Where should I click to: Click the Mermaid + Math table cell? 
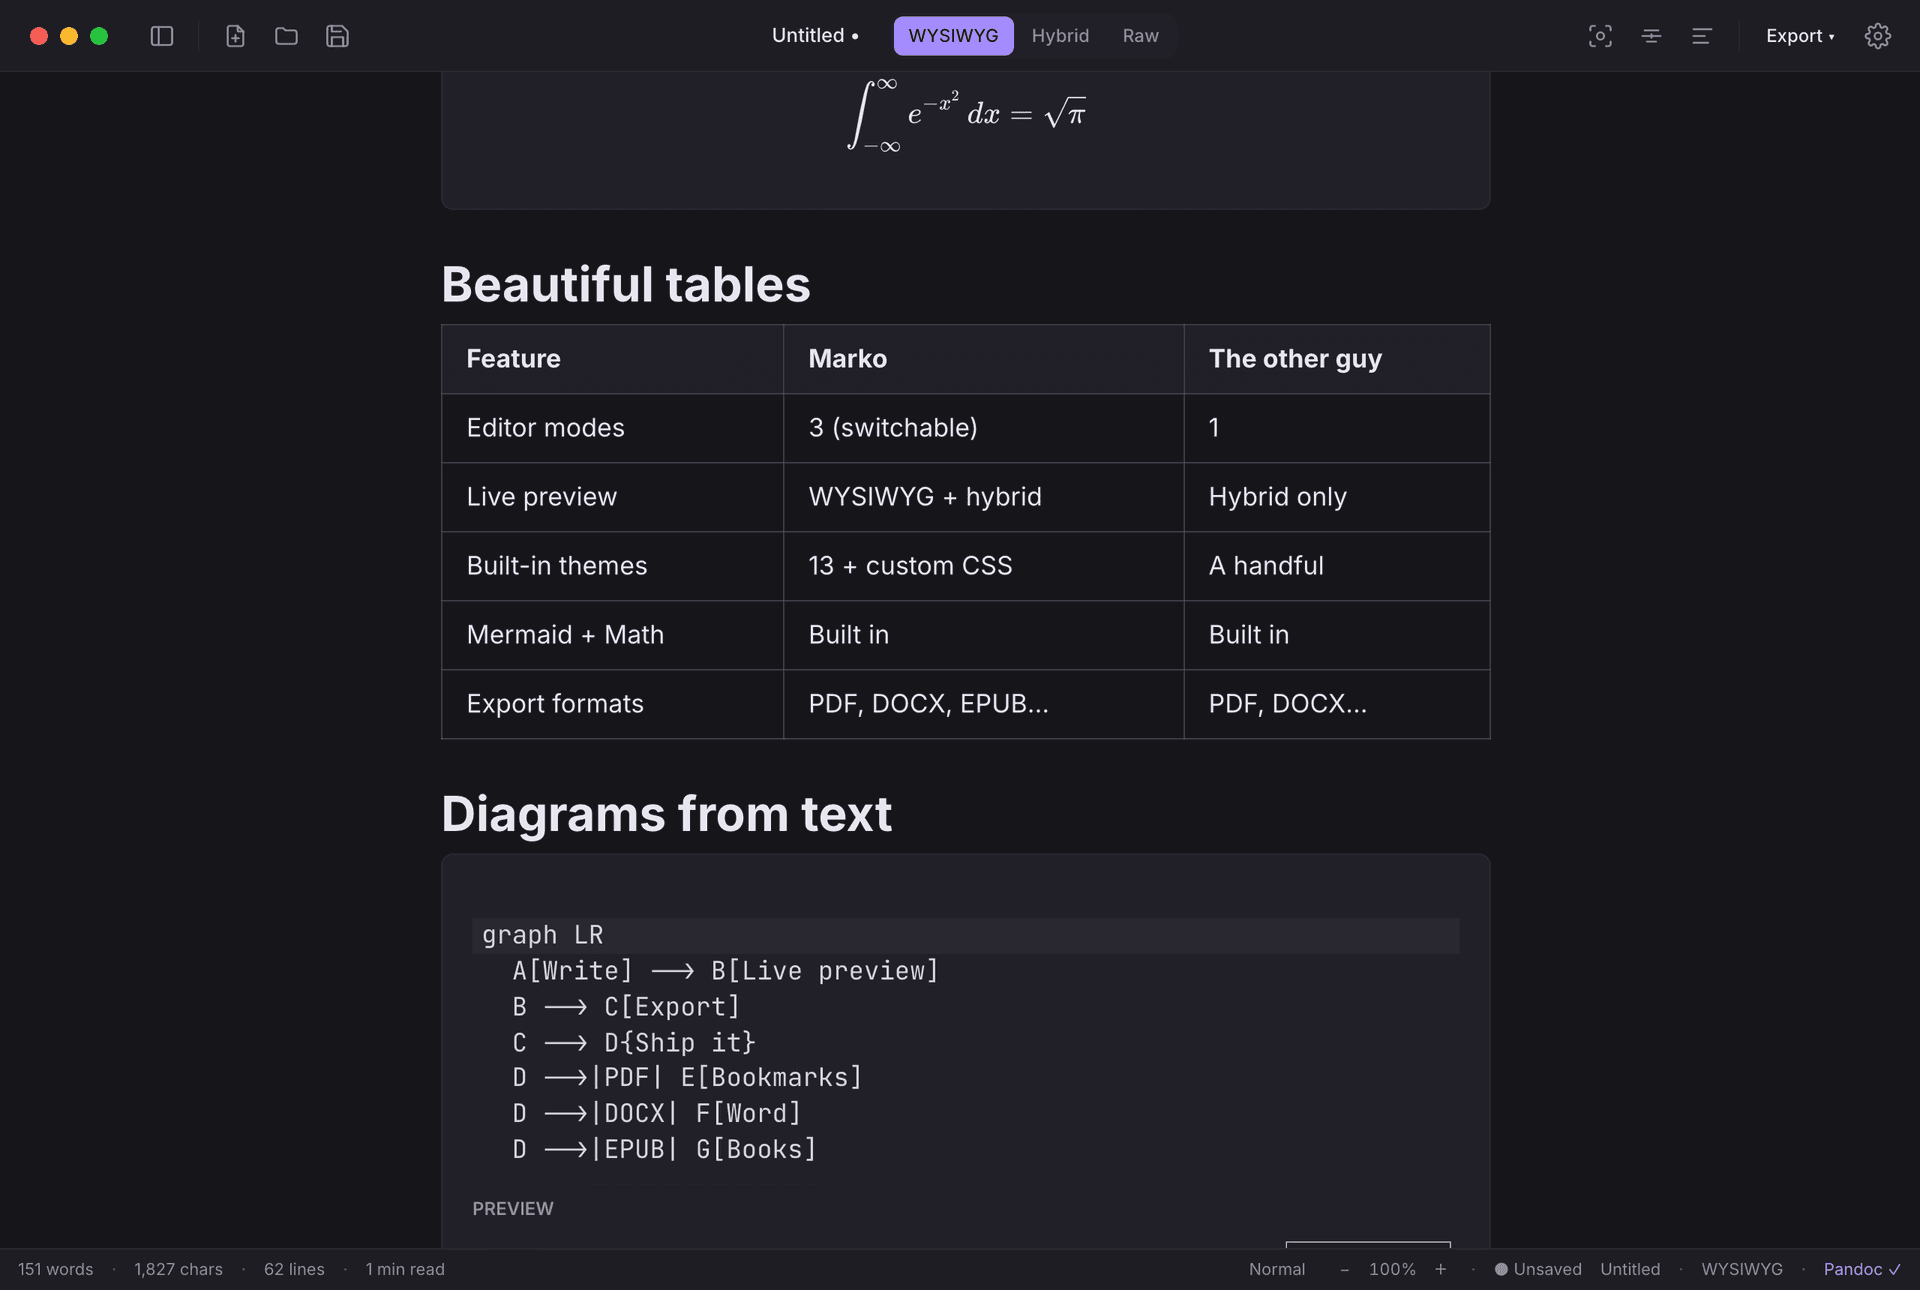click(x=612, y=635)
